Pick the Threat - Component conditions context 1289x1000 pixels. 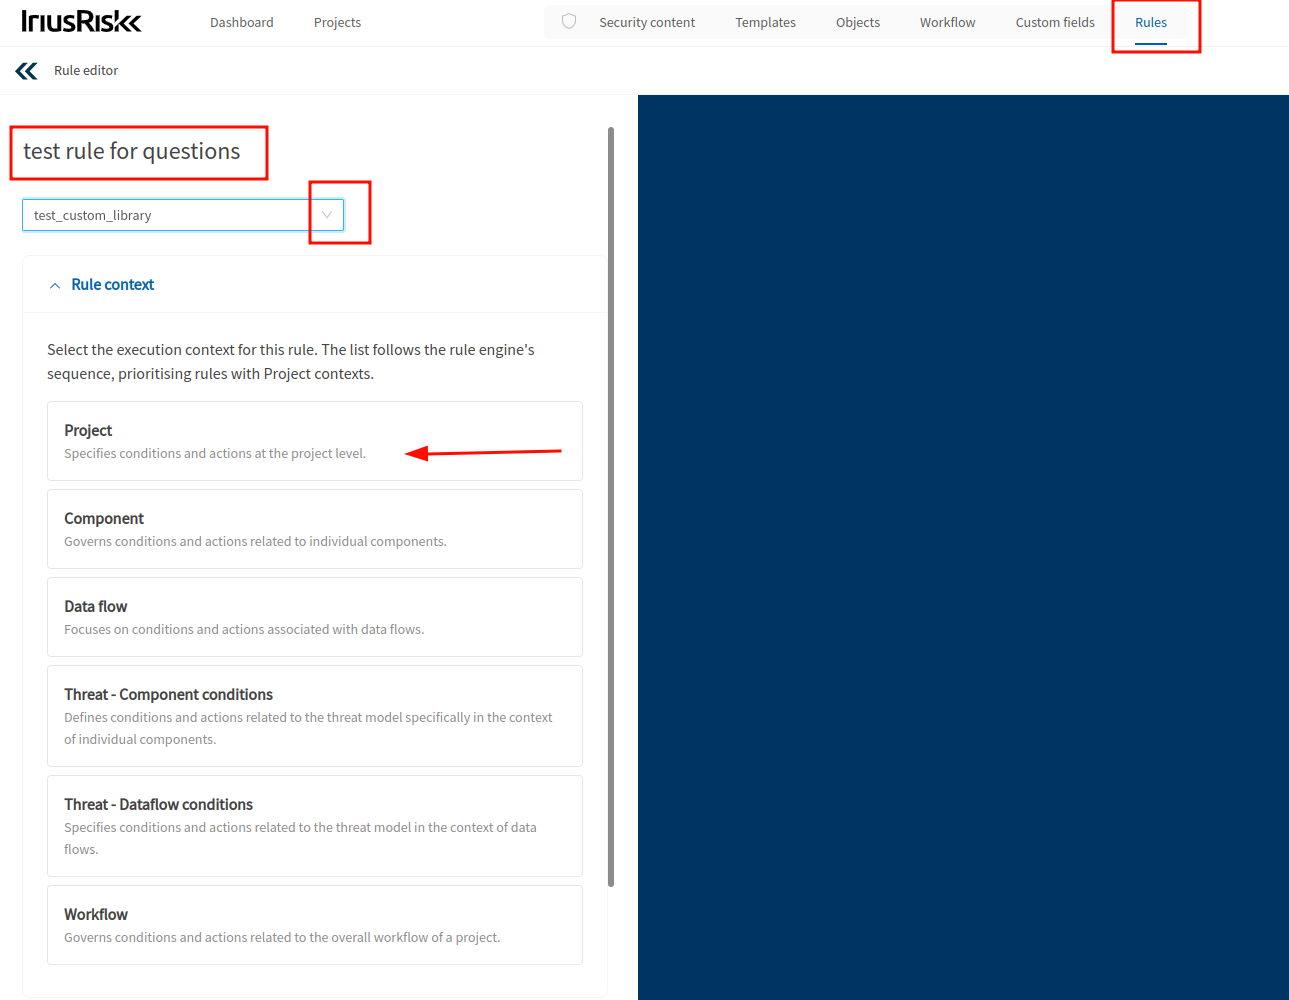(x=314, y=716)
